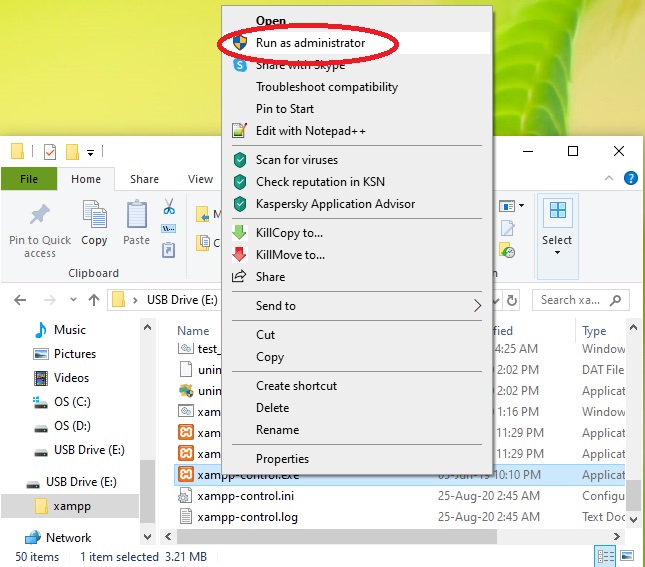
Task: Choose Cut from context menu
Action: pyautogui.click(x=265, y=335)
